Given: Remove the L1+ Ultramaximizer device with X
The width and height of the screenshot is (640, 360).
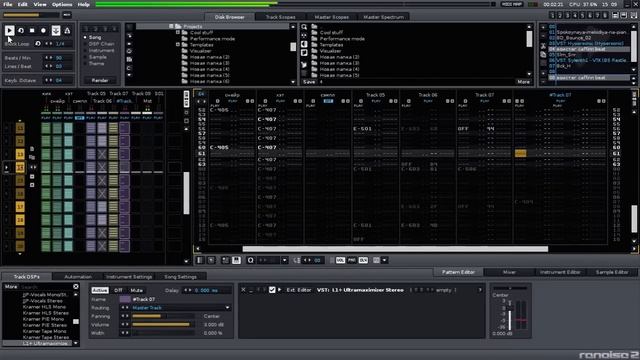Looking at the screenshot, I should pyautogui.click(x=243, y=290).
